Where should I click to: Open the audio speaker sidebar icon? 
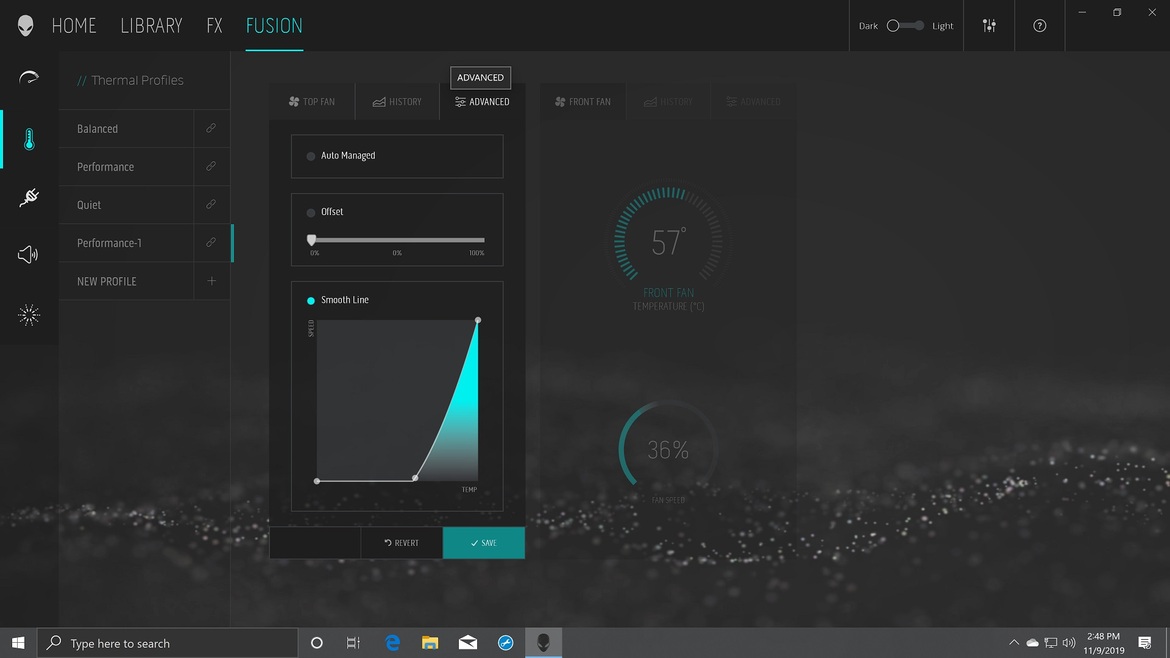click(28, 254)
